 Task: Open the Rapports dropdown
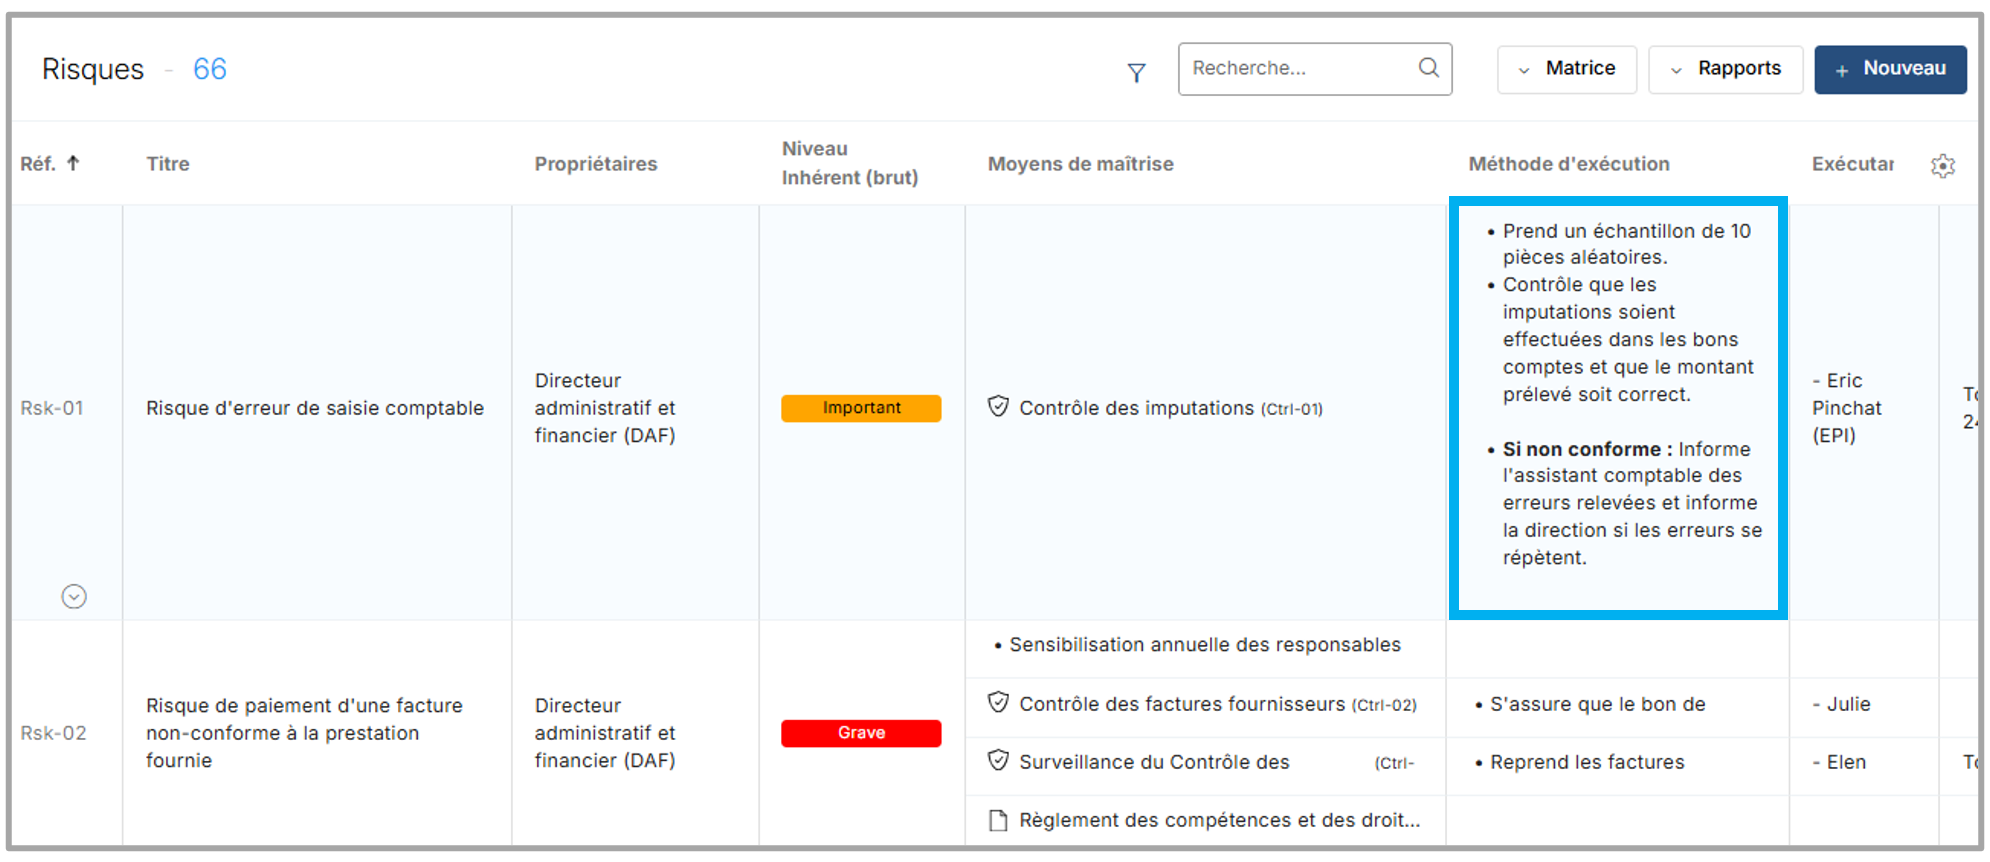[x=1725, y=69]
